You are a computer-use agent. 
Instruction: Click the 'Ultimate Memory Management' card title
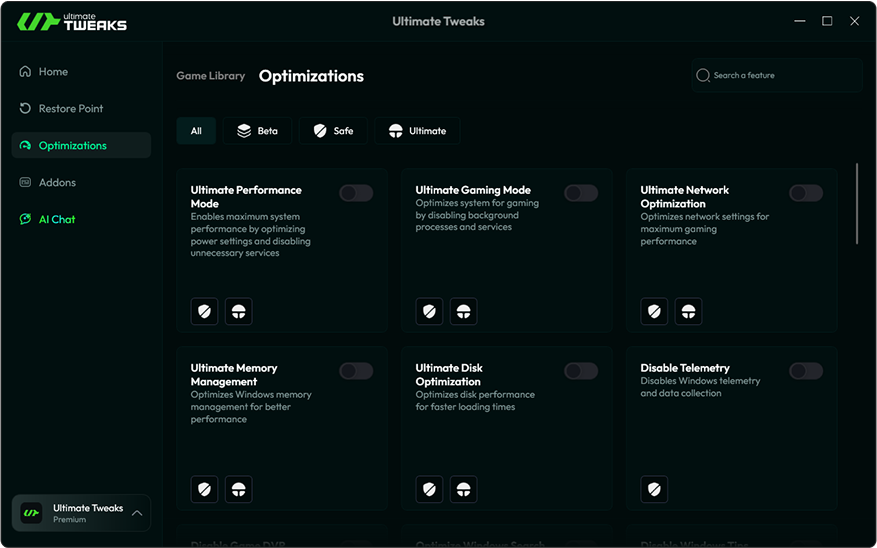click(x=234, y=375)
